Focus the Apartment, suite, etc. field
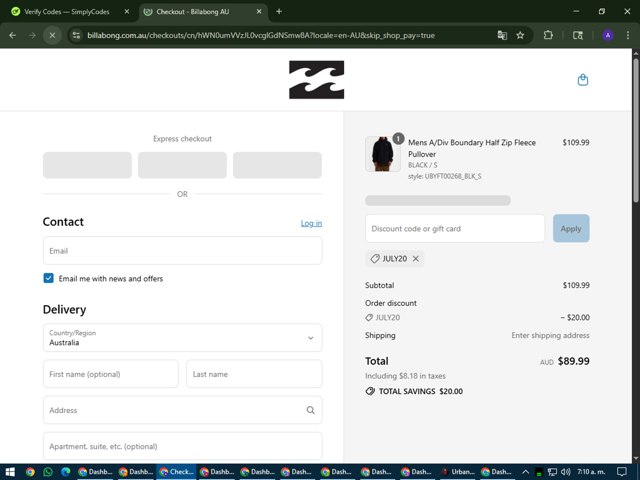 click(x=182, y=446)
